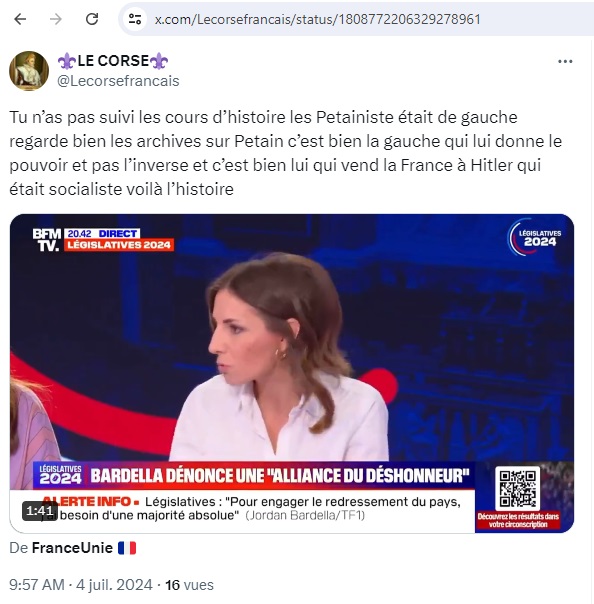The image size is (594, 604).
Task: Click the browser forward arrow
Action: point(56,19)
